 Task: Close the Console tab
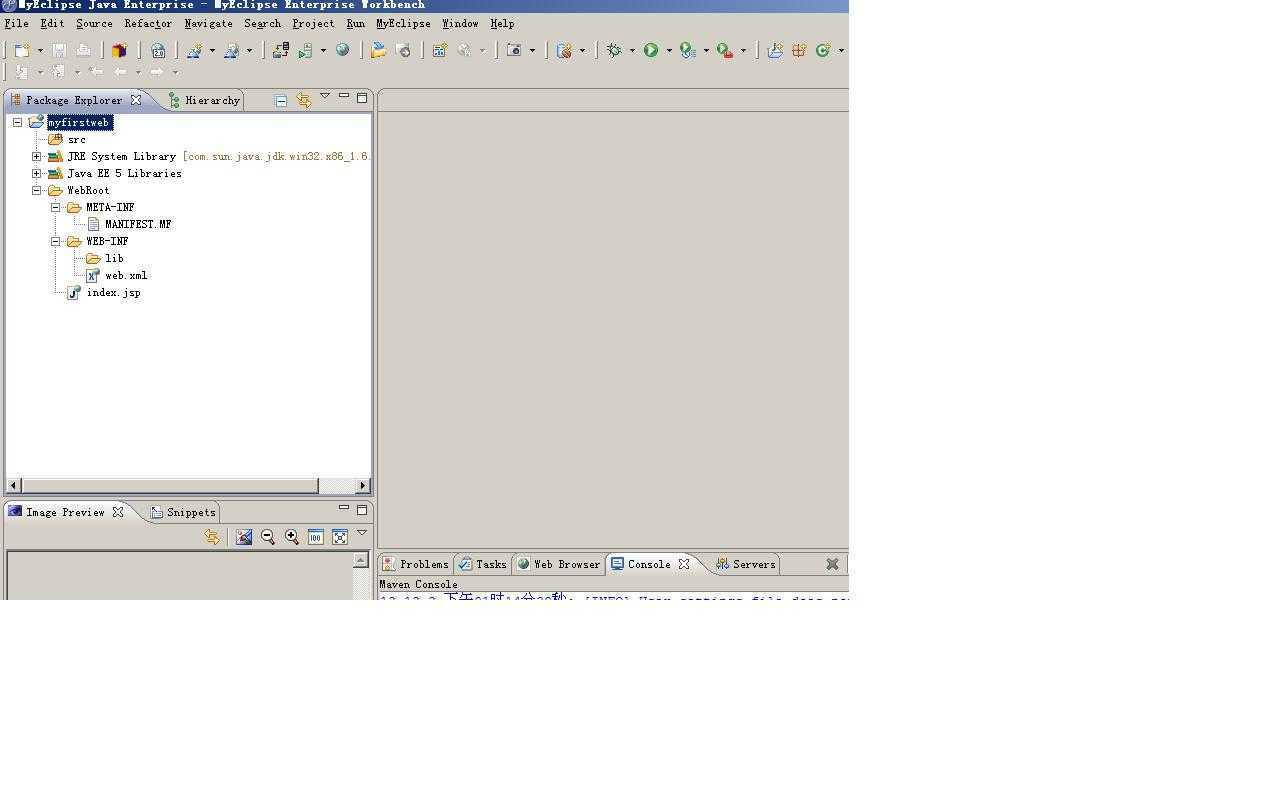684,564
